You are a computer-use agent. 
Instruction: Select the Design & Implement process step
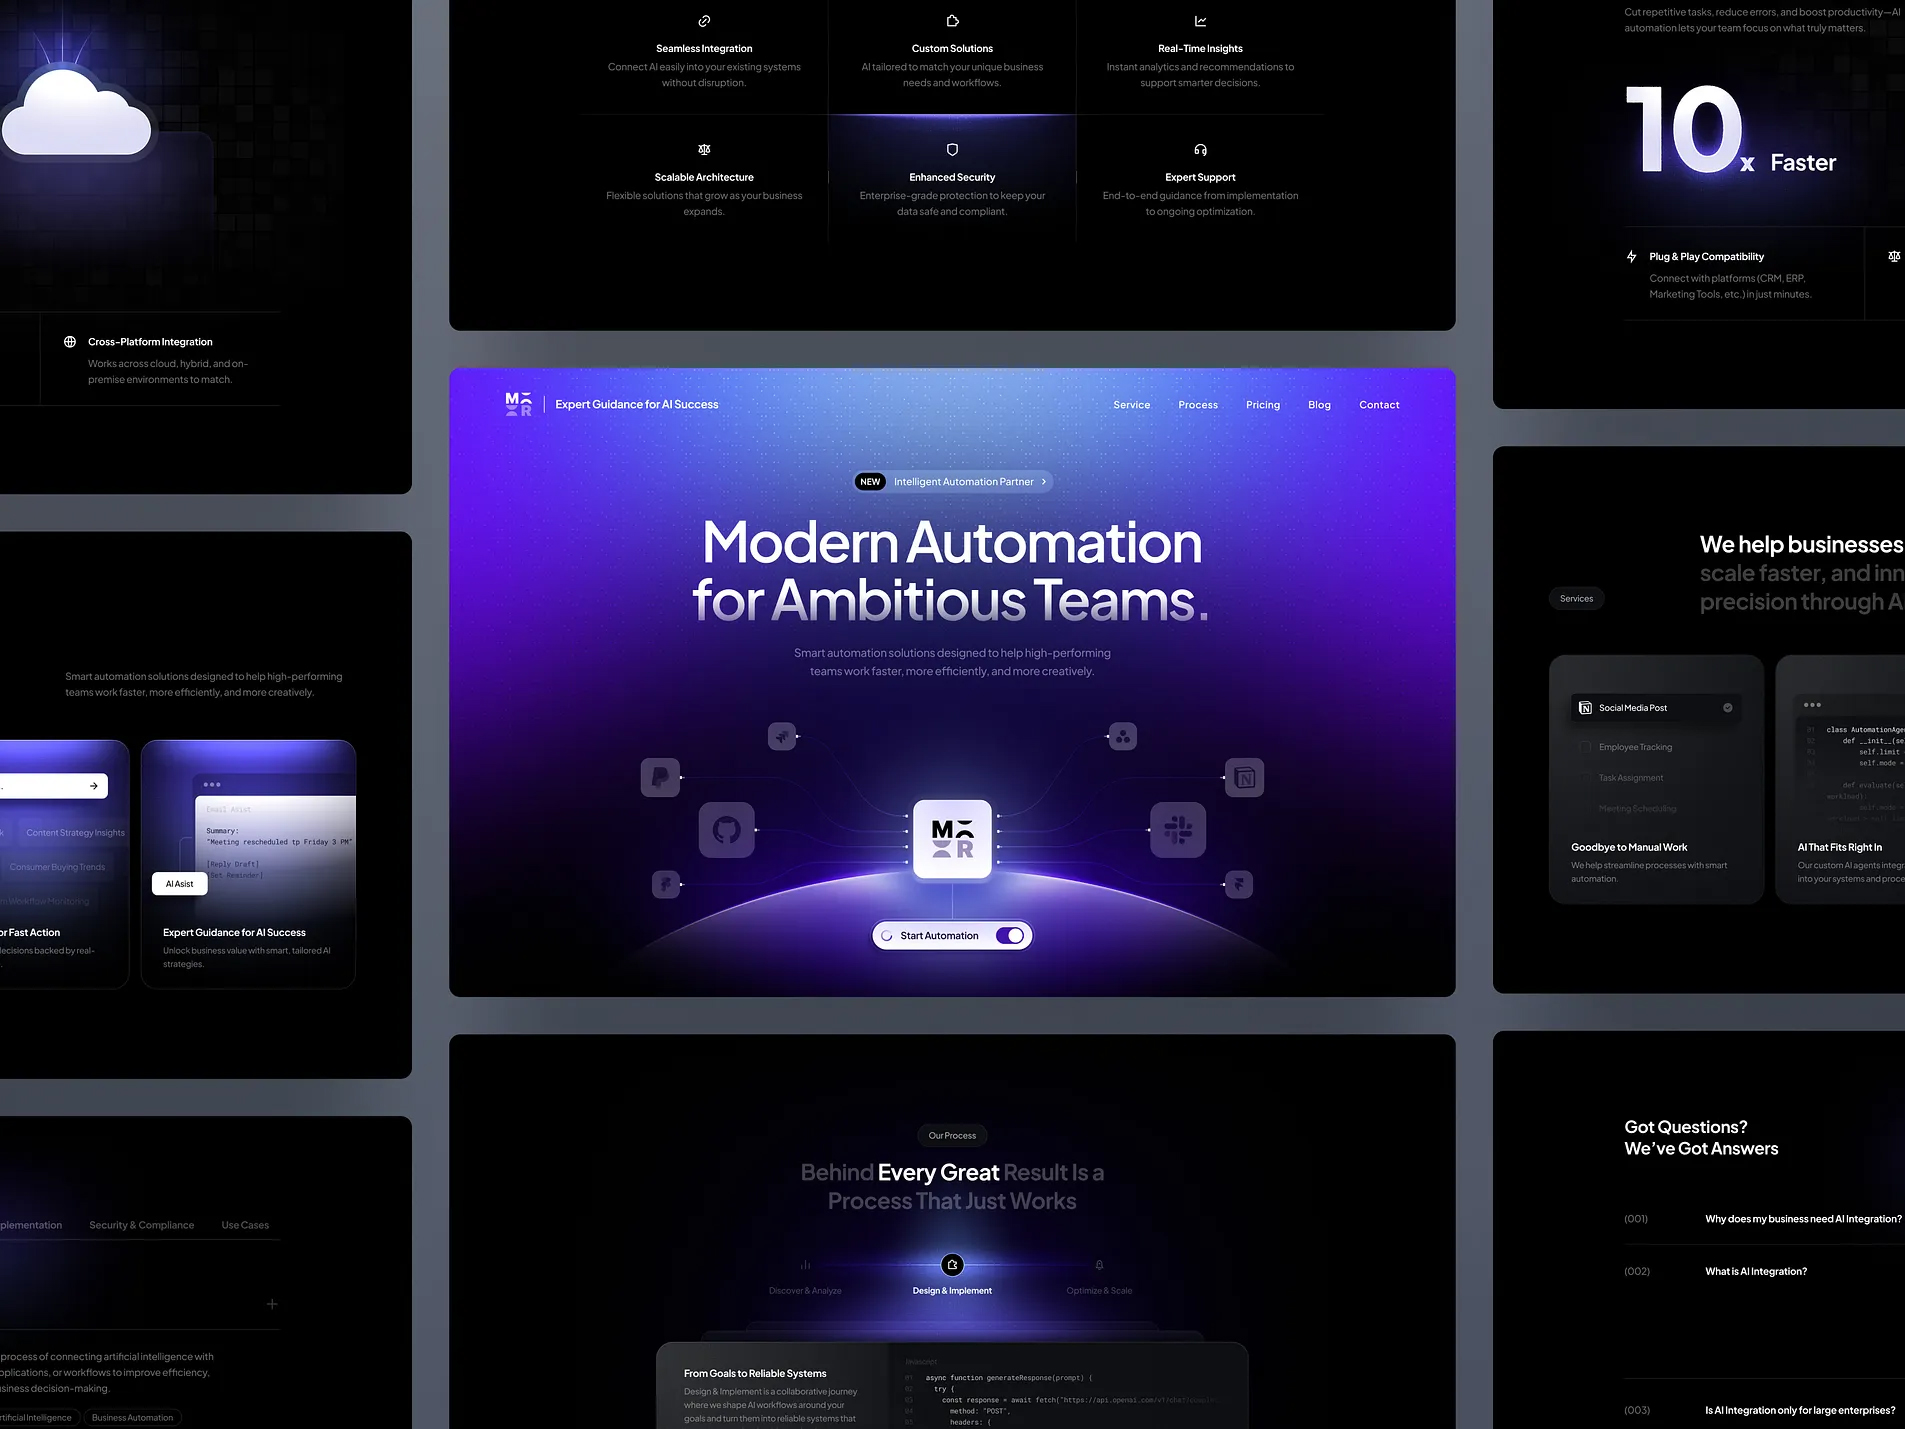952,1266
